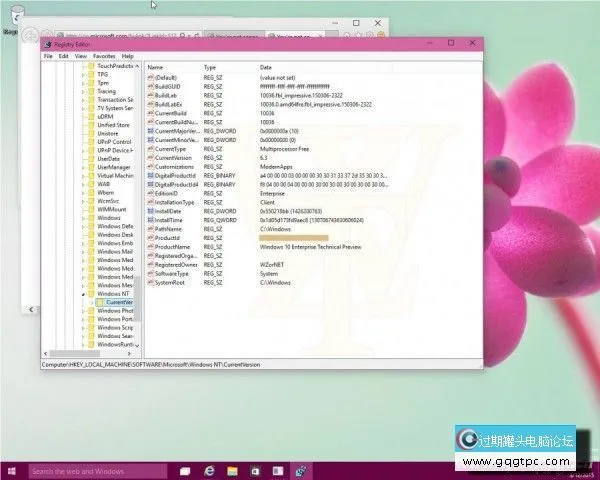Select the ProductName value icon
This screenshot has width=600, height=480.
point(151,246)
